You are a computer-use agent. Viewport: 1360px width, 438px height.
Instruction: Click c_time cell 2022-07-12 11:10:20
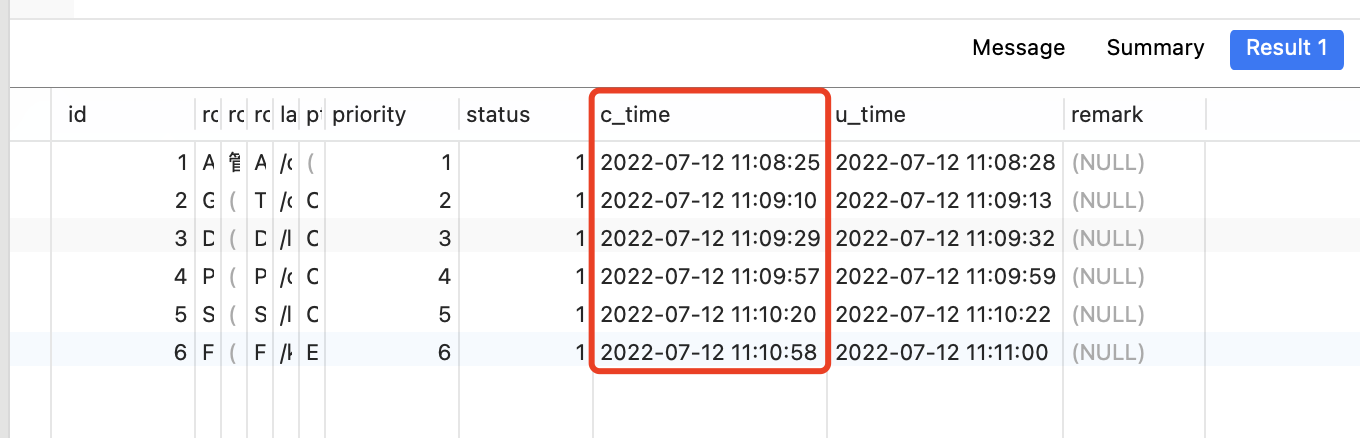(x=709, y=315)
